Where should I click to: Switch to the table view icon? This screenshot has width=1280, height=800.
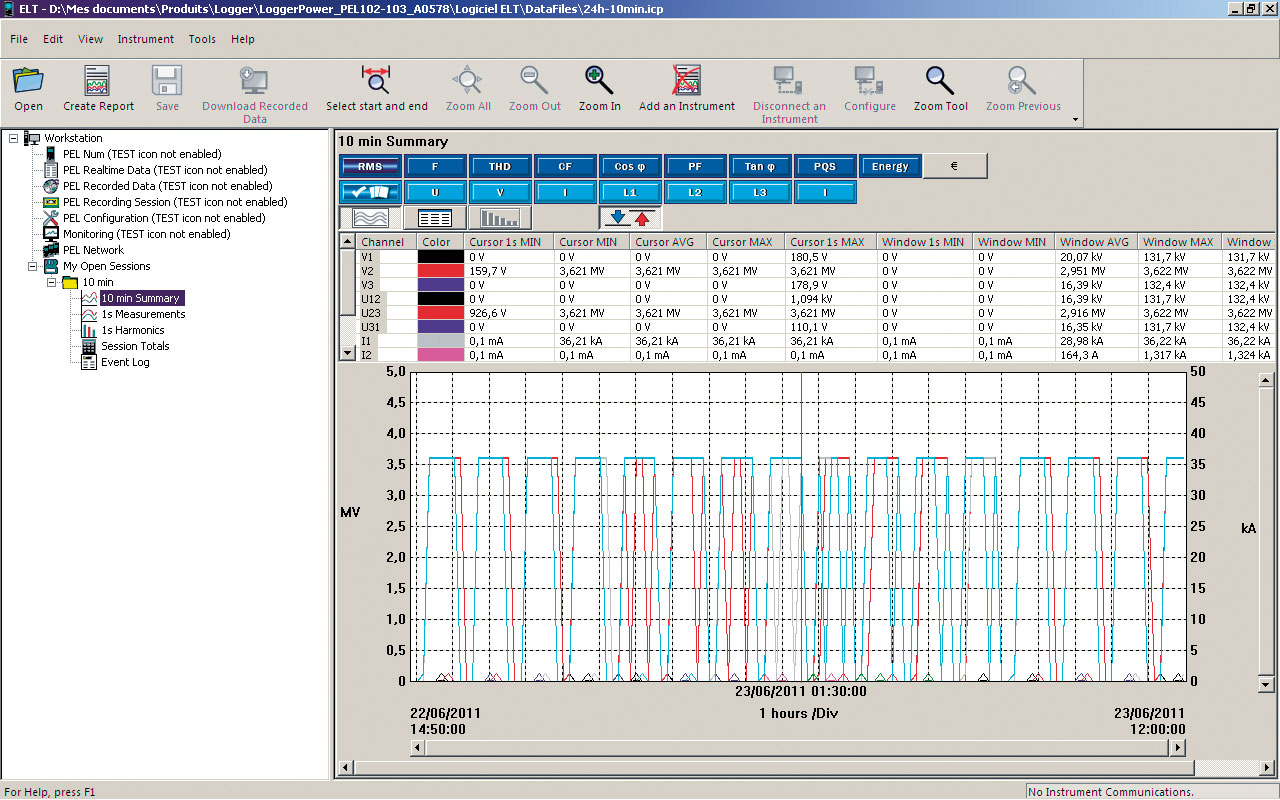click(435, 218)
